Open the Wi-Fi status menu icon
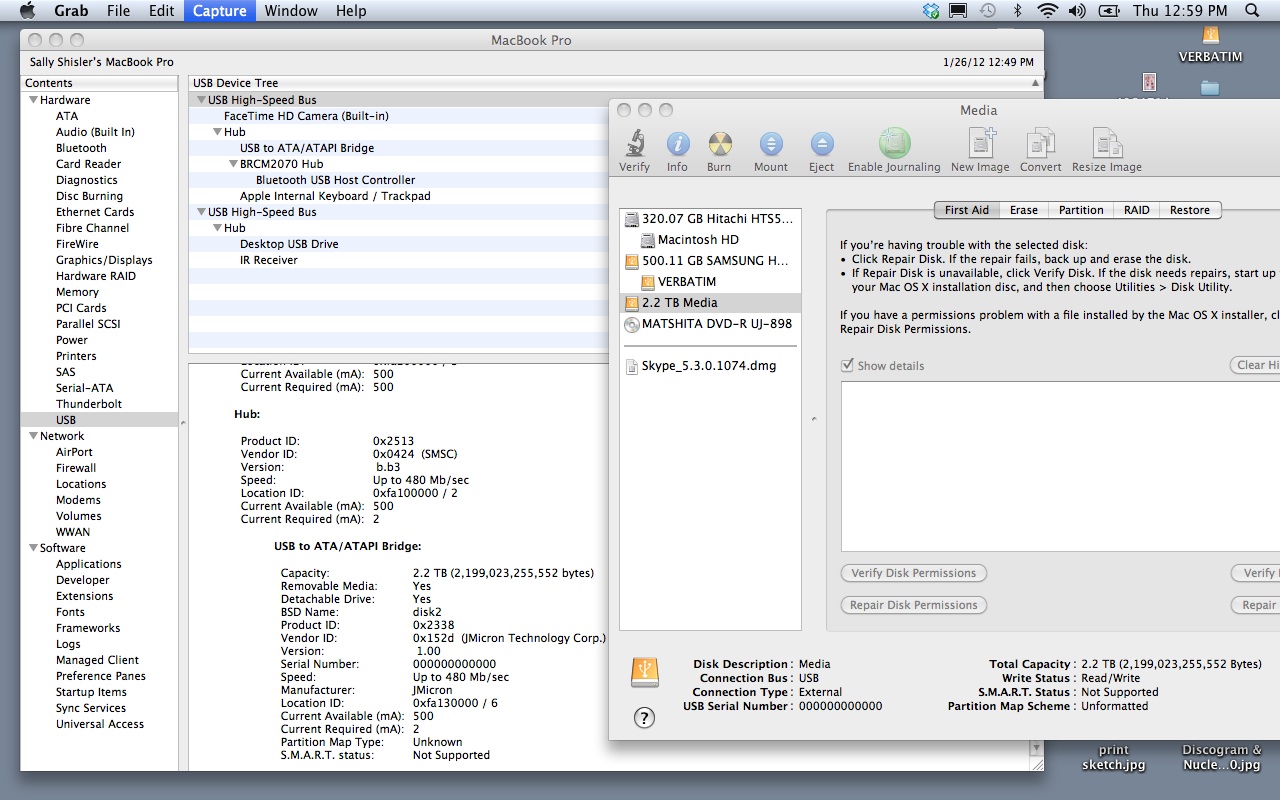Viewport: 1280px width, 800px height. pyautogui.click(x=1048, y=11)
